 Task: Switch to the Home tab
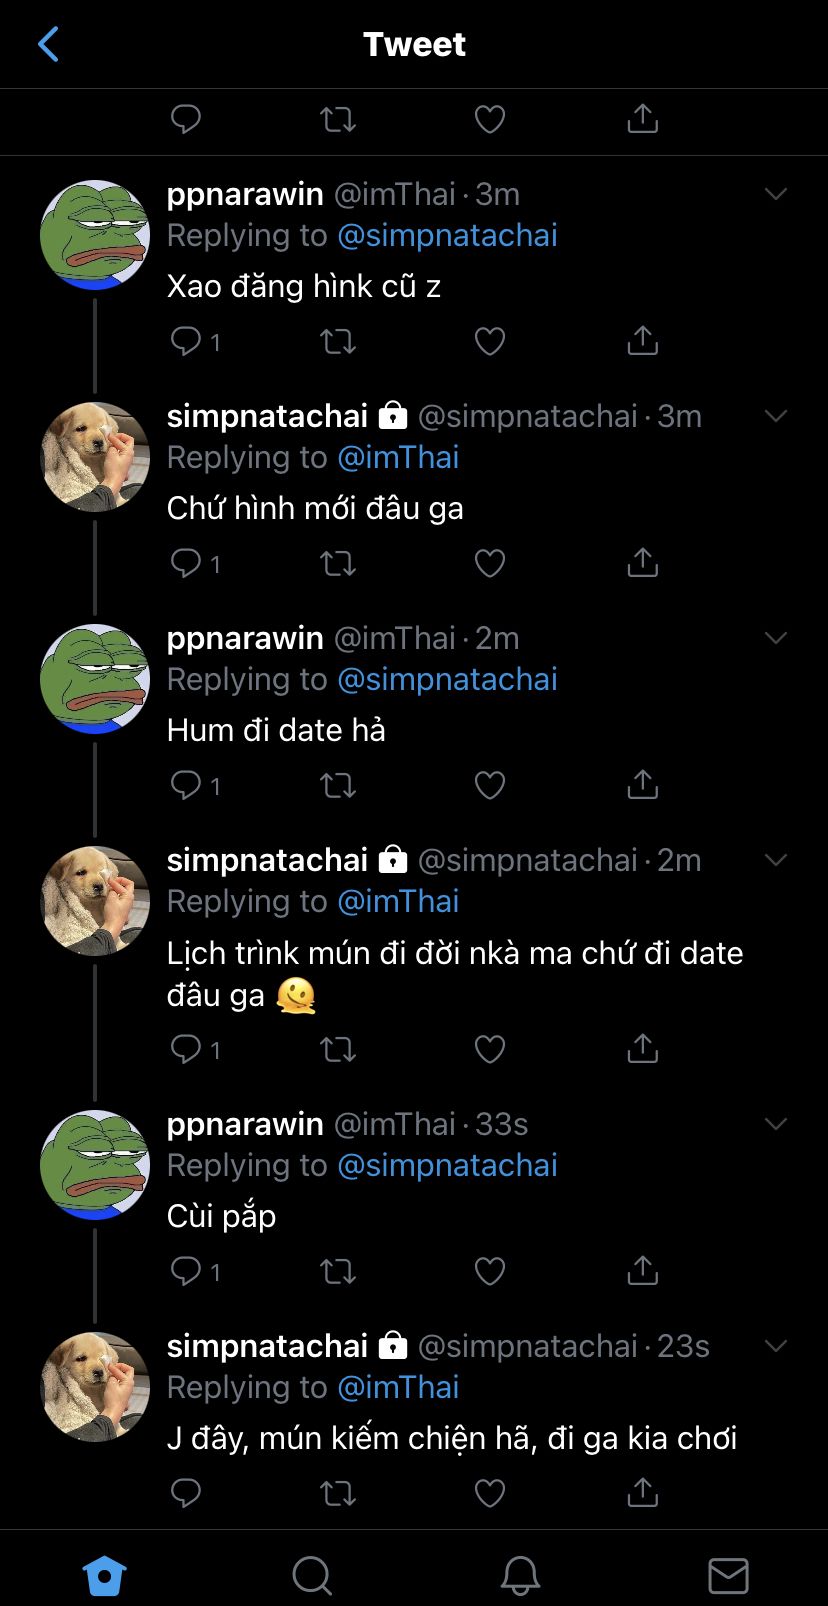(104, 1576)
